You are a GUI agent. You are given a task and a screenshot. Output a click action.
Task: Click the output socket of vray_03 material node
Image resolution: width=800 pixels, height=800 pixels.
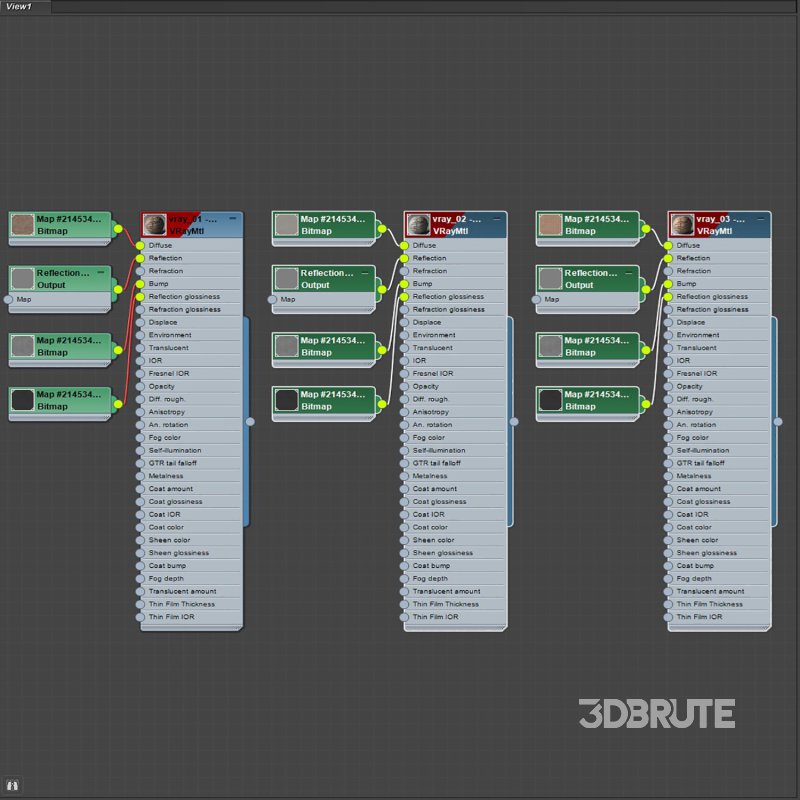pos(778,421)
